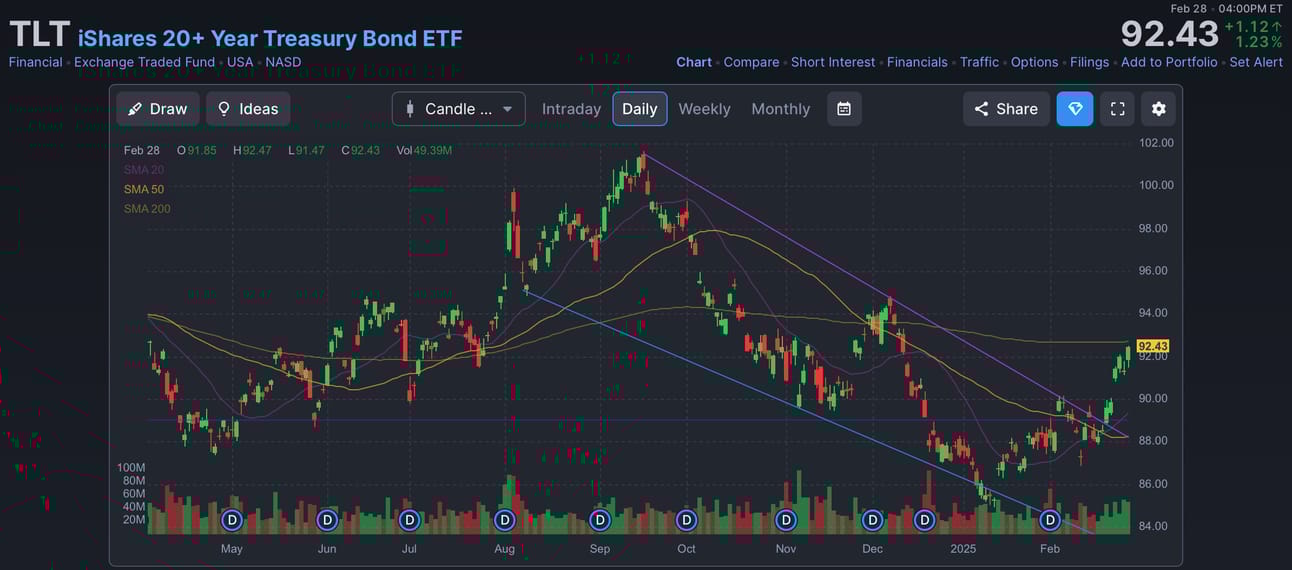
Task: Click Set Alert link
Action: 1256,62
